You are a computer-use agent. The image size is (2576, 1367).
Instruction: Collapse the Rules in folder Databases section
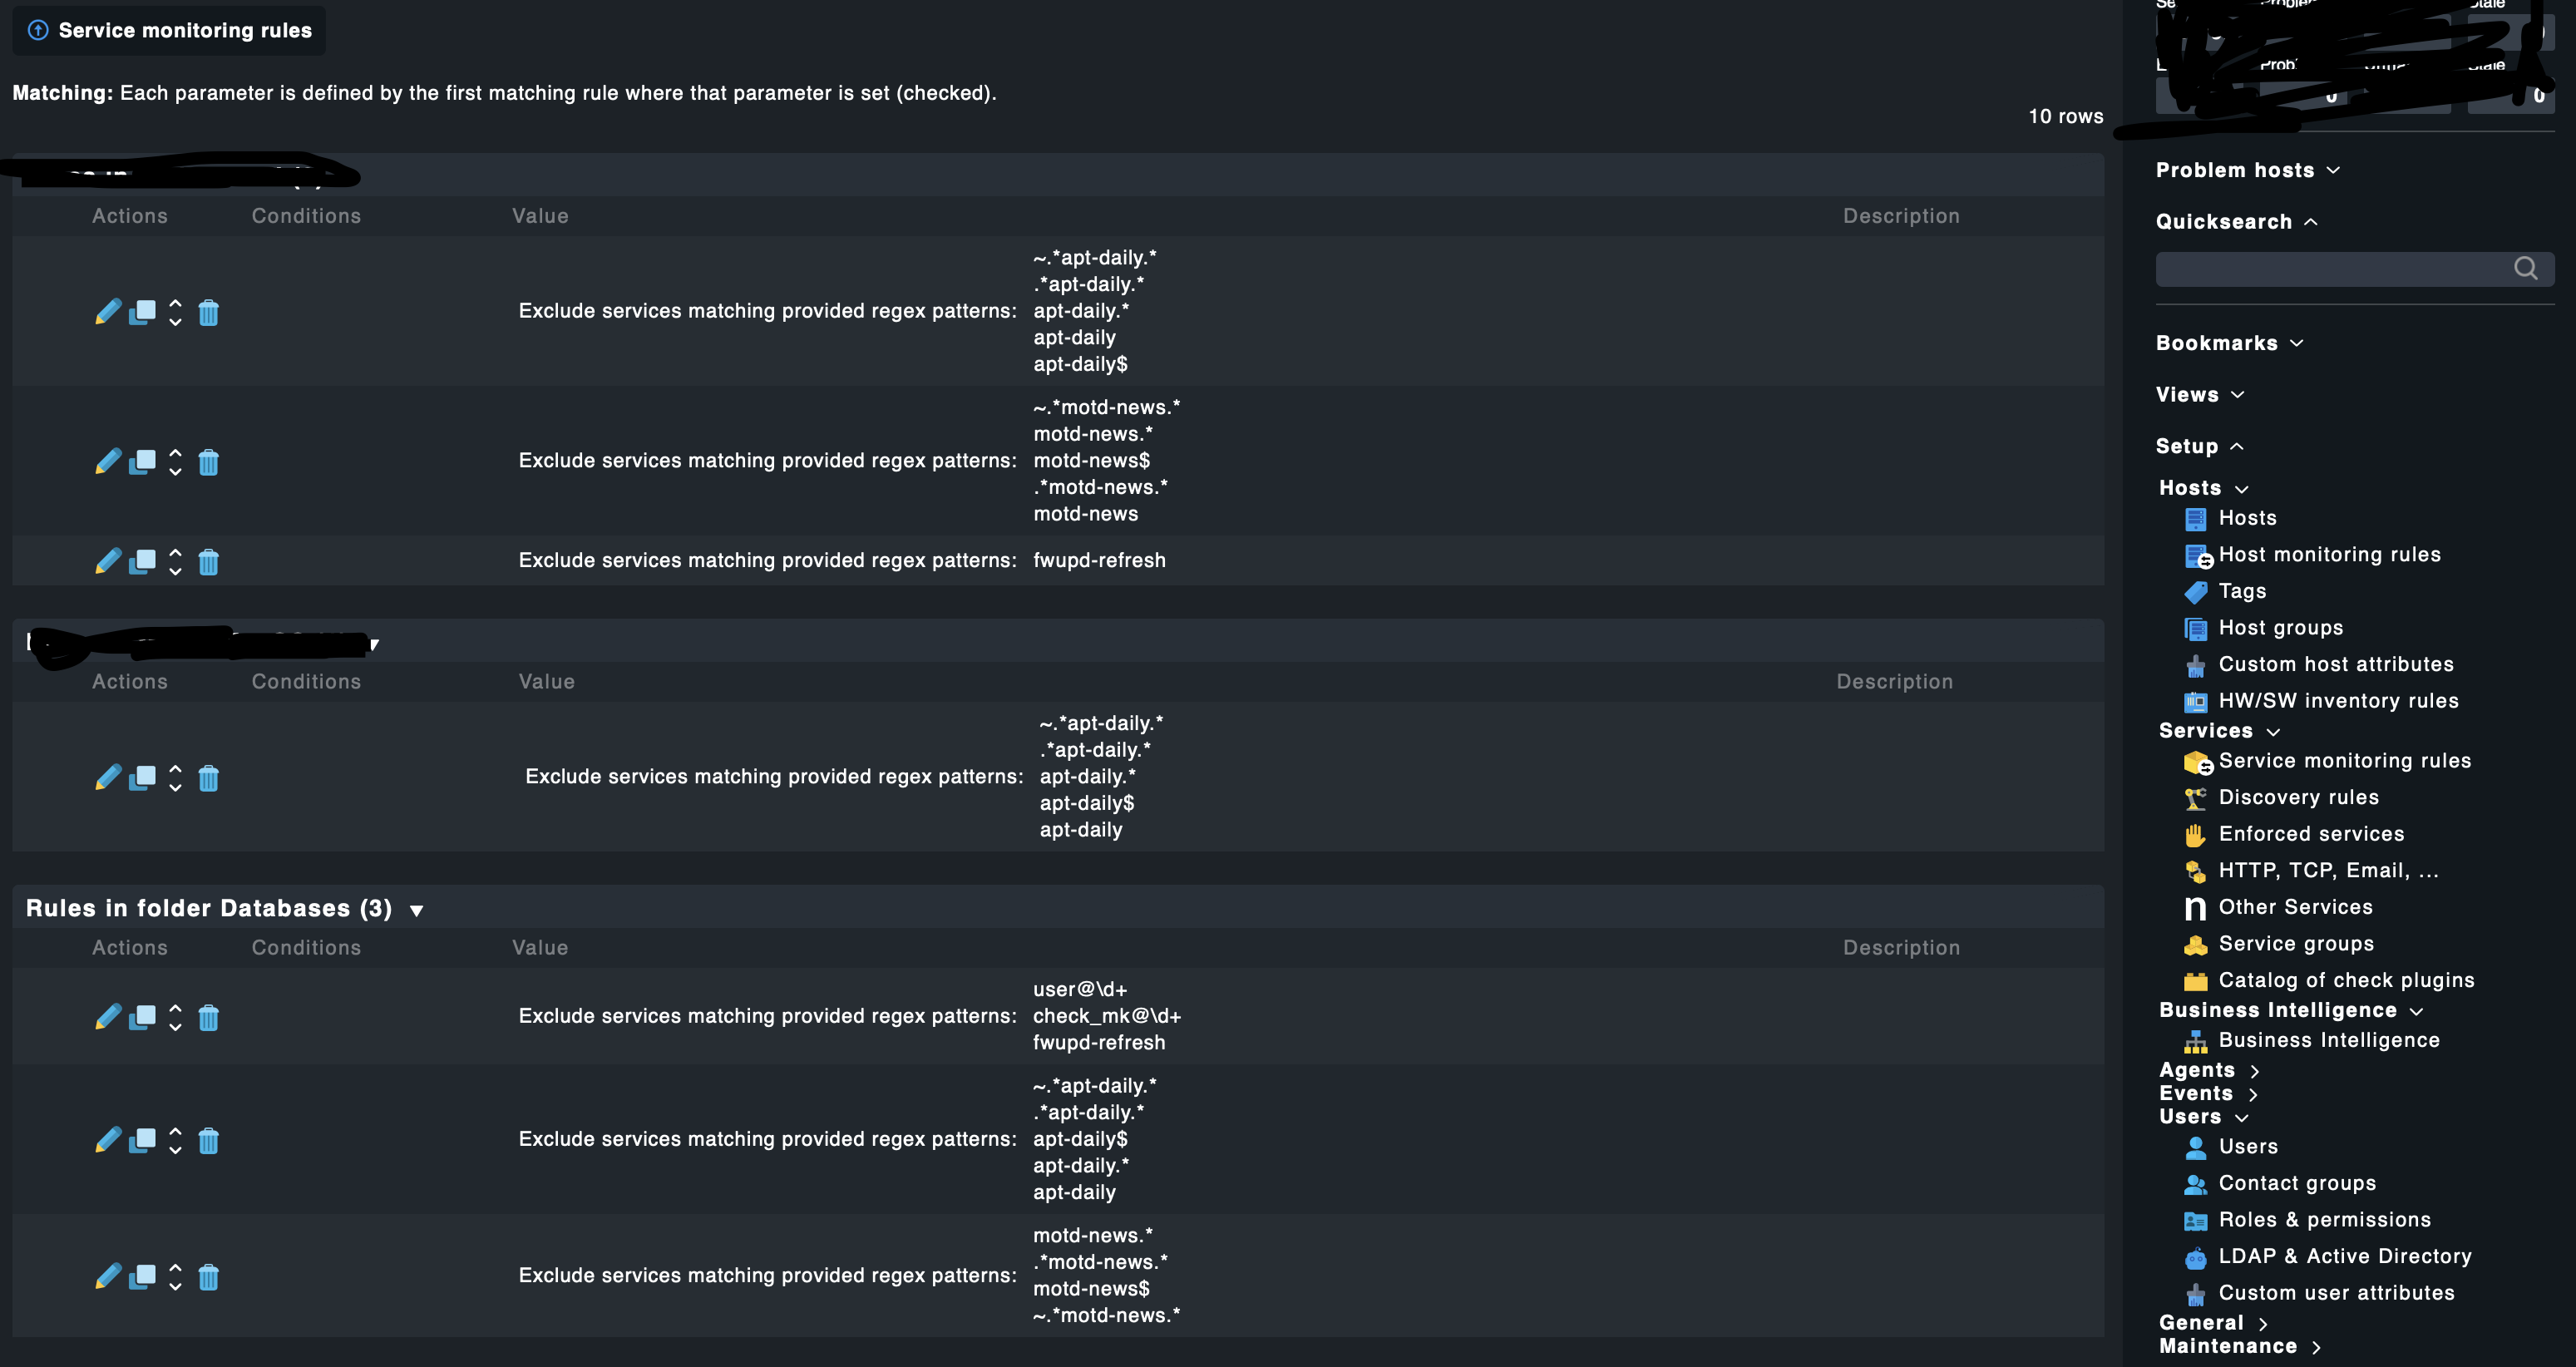[x=416, y=910]
